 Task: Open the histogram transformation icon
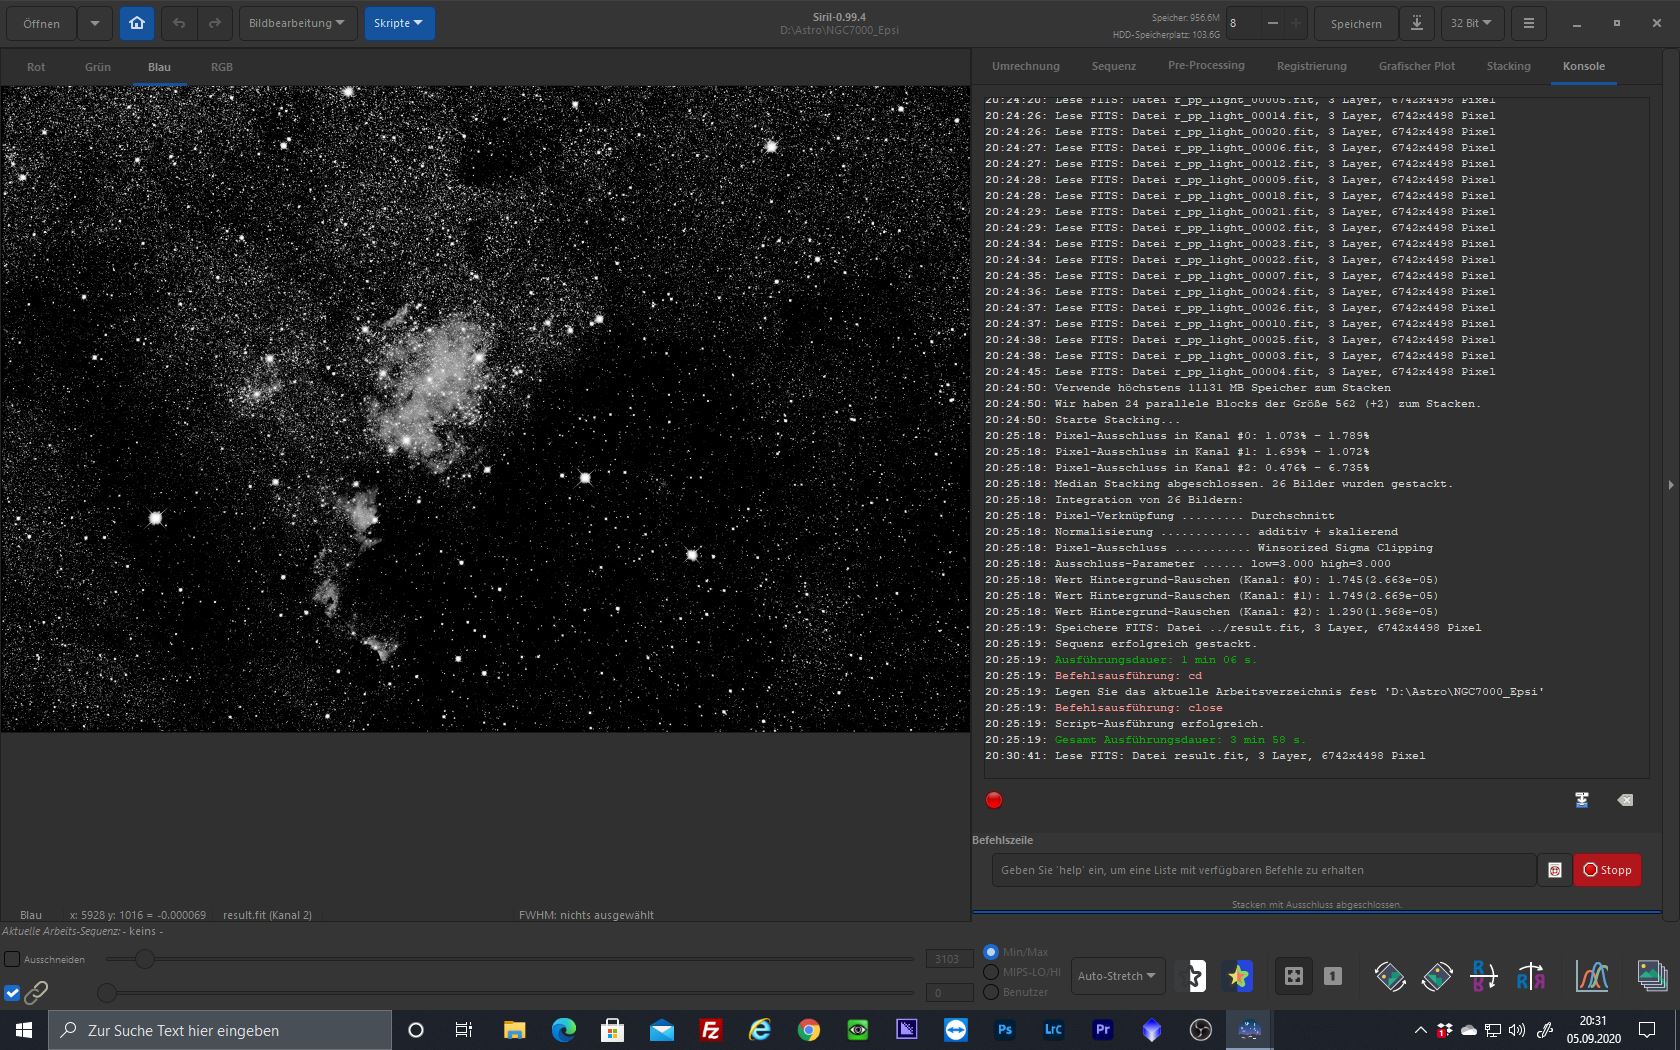pyautogui.click(x=1592, y=976)
